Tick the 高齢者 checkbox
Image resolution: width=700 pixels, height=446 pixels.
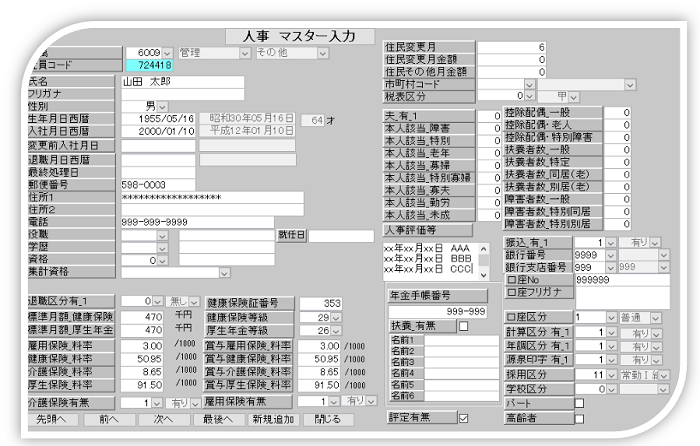pos(578,417)
